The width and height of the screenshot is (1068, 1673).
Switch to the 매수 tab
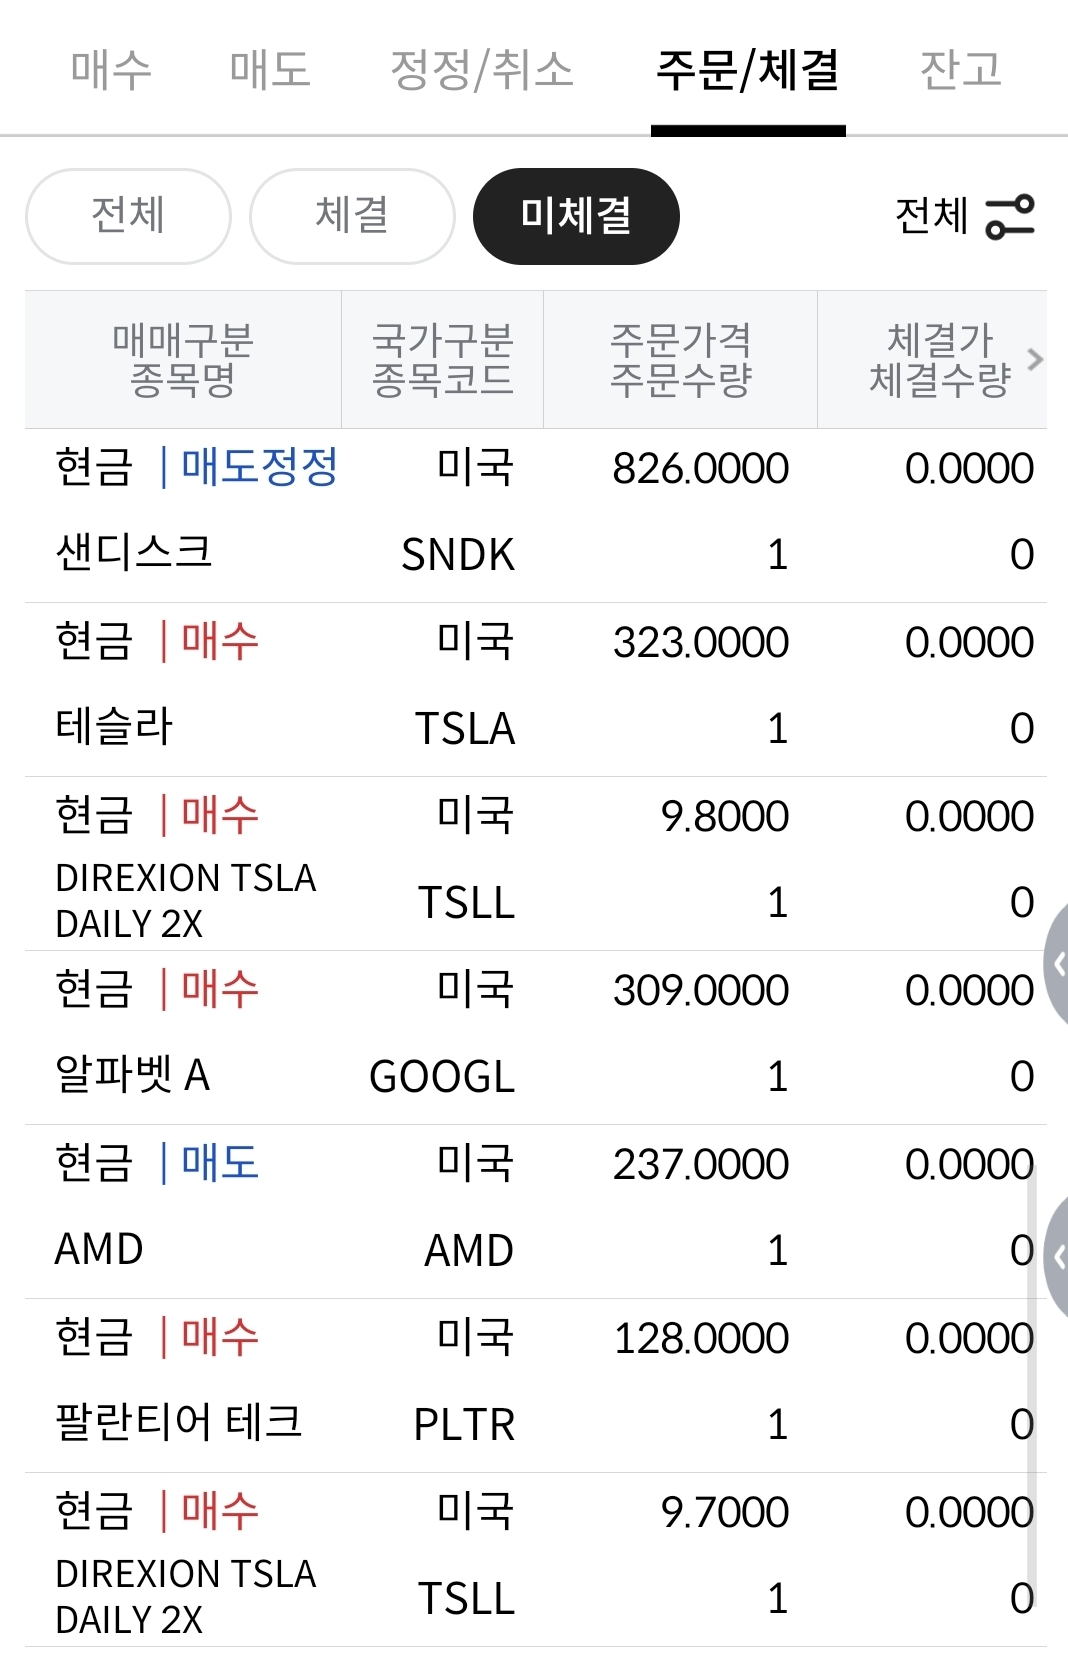(x=111, y=69)
